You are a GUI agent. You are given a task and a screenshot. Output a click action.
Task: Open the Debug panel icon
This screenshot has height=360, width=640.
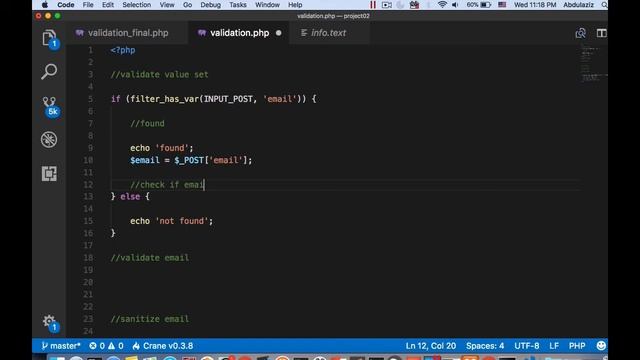[49, 140]
